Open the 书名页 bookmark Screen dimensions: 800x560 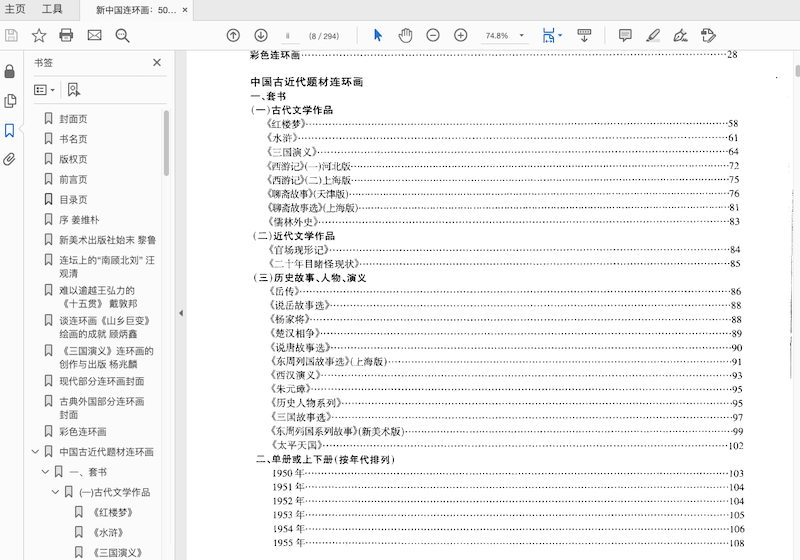(73, 139)
